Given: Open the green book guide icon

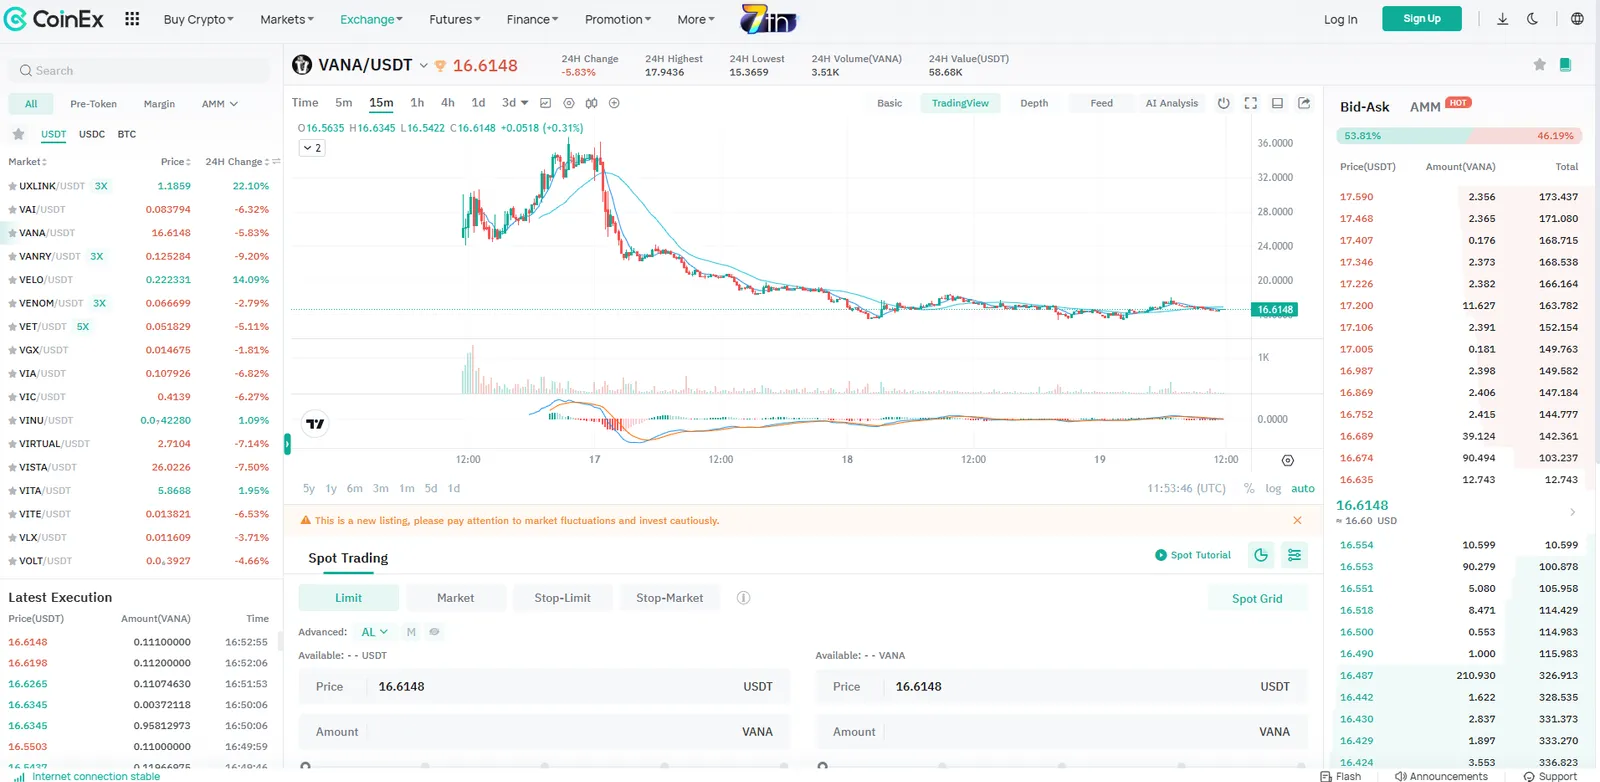Looking at the screenshot, I should 1565,65.
